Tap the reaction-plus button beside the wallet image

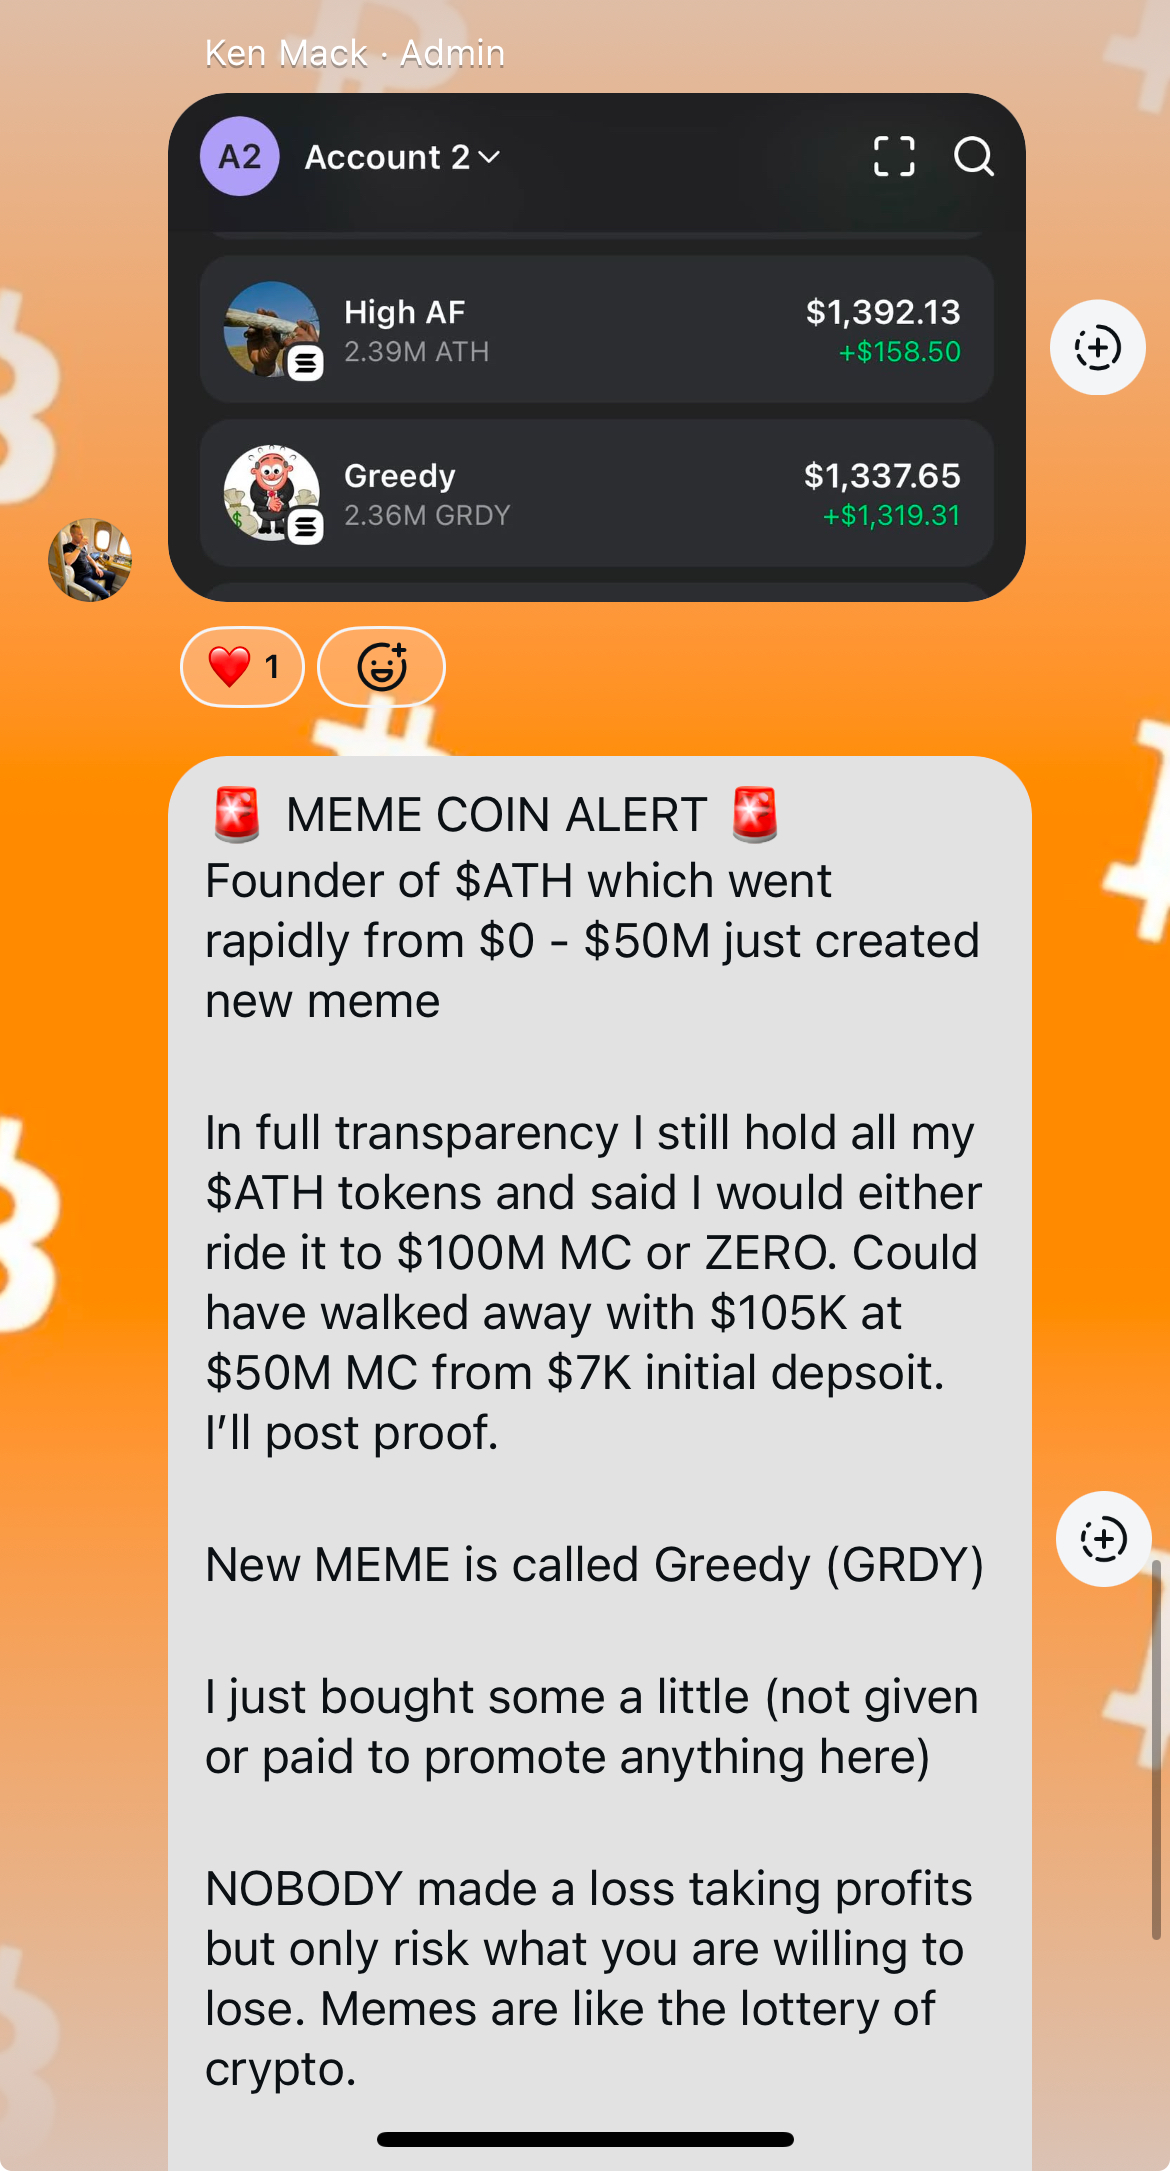point(1097,348)
